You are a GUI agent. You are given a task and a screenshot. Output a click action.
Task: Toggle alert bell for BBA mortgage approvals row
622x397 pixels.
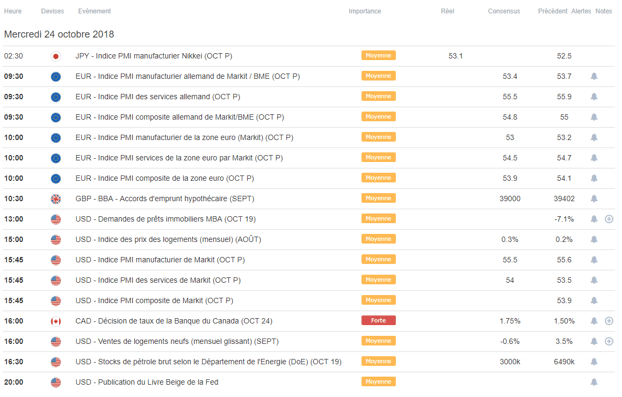(594, 198)
